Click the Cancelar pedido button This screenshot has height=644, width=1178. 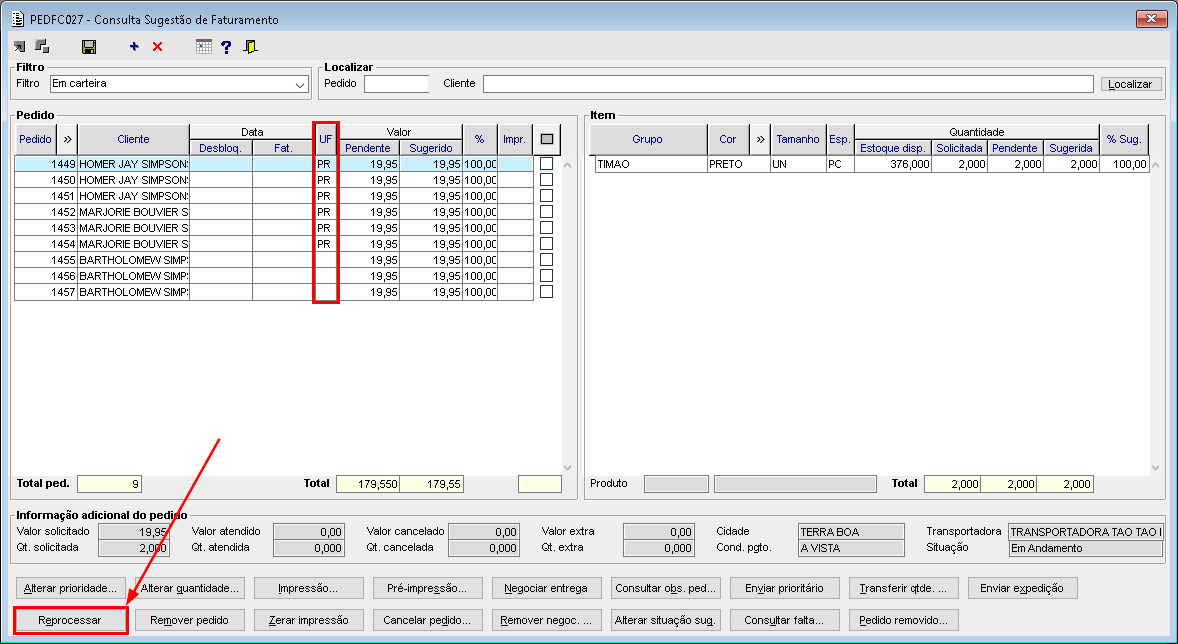click(427, 620)
